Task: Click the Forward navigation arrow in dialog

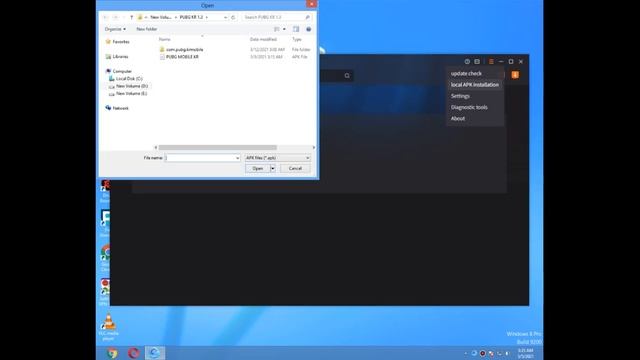Action: pos(116,17)
